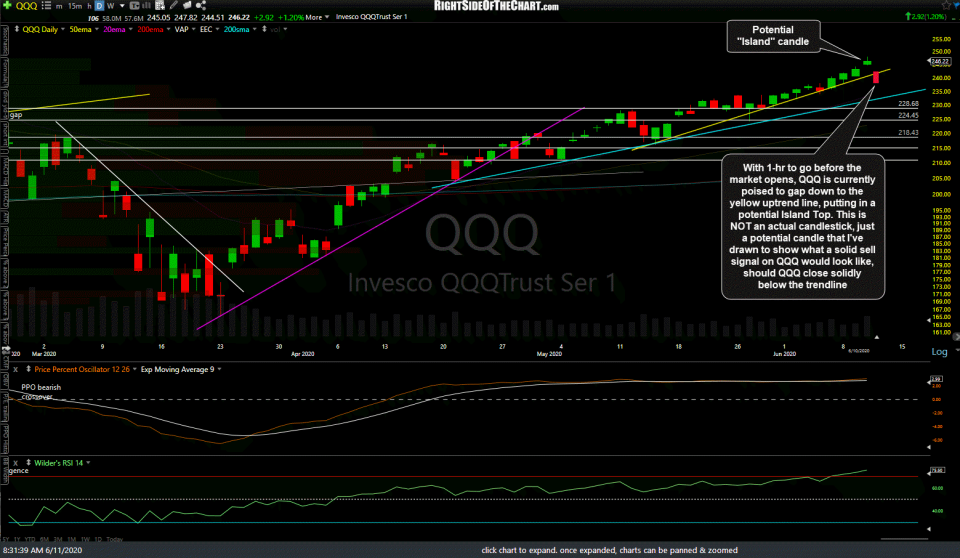
Task: Click the green plus add-chart icon
Action: (7, 6)
